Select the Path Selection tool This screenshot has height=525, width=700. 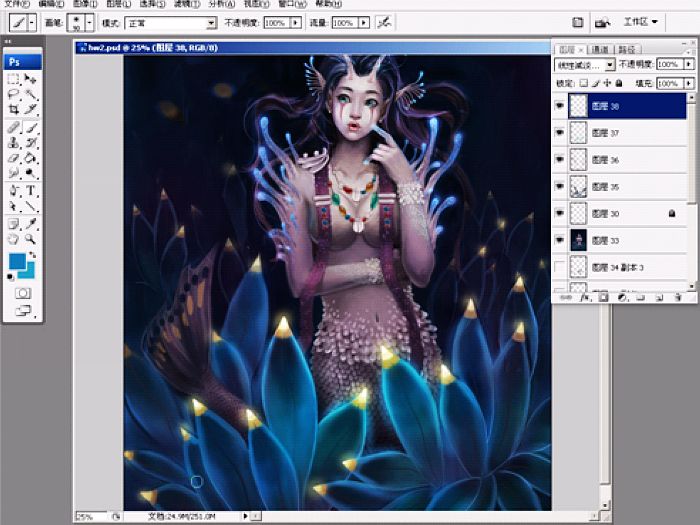tap(13, 206)
